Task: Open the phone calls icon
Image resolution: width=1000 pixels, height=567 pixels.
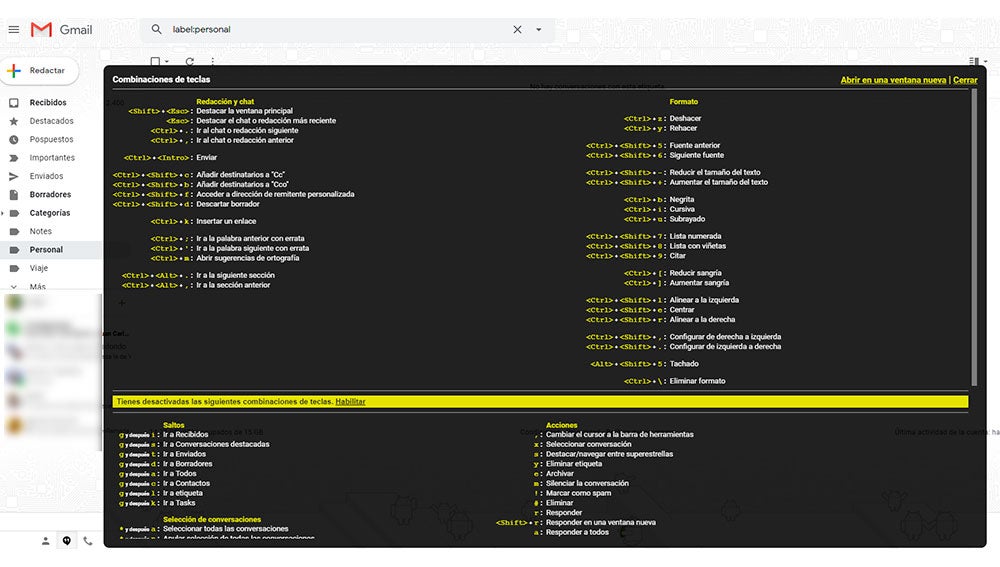Action: (88, 541)
